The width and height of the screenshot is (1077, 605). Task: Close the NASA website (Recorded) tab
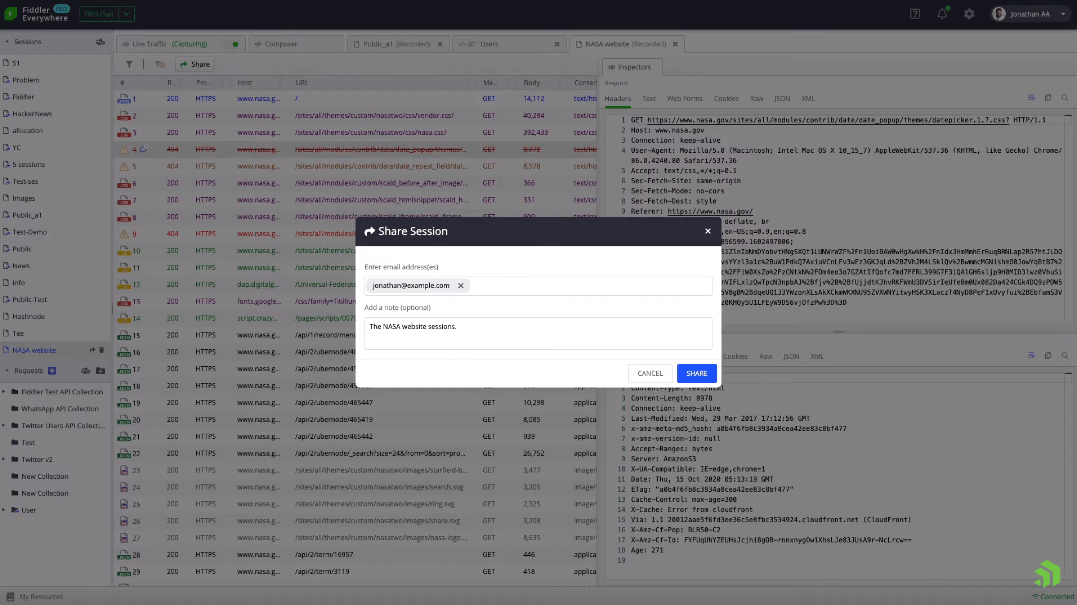tap(675, 44)
